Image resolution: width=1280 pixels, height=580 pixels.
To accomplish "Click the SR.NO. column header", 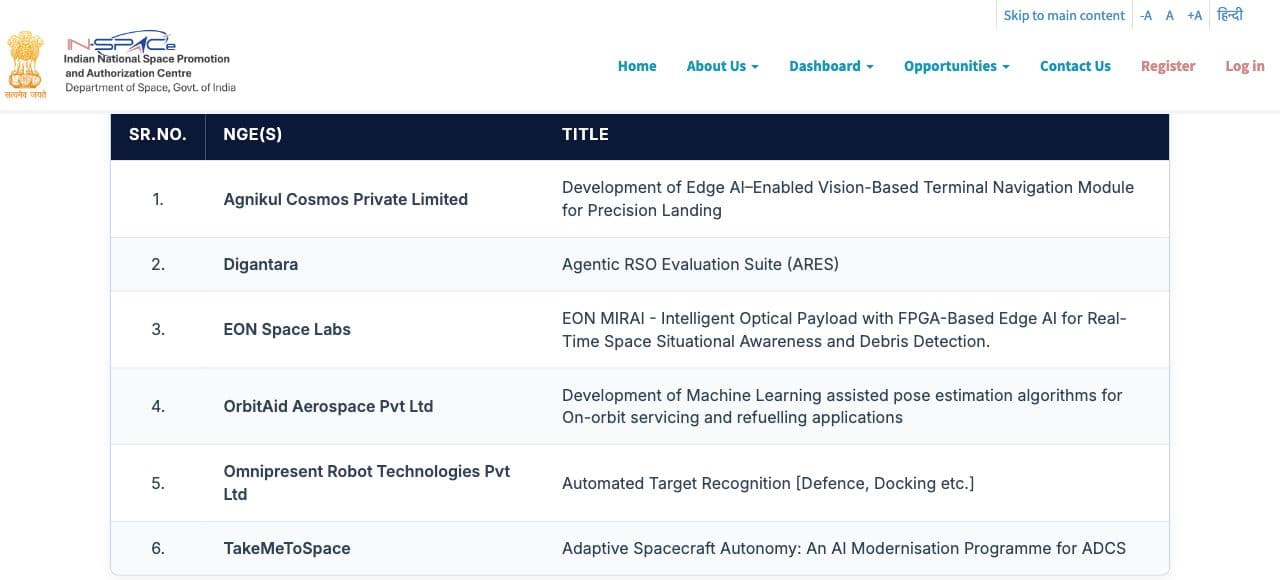I will pyautogui.click(x=158, y=134).
